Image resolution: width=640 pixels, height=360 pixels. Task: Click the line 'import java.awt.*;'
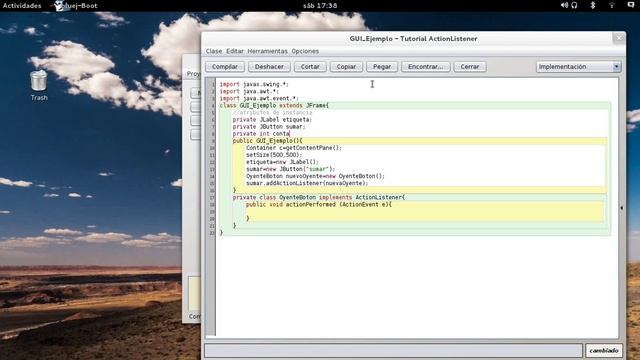249,91
